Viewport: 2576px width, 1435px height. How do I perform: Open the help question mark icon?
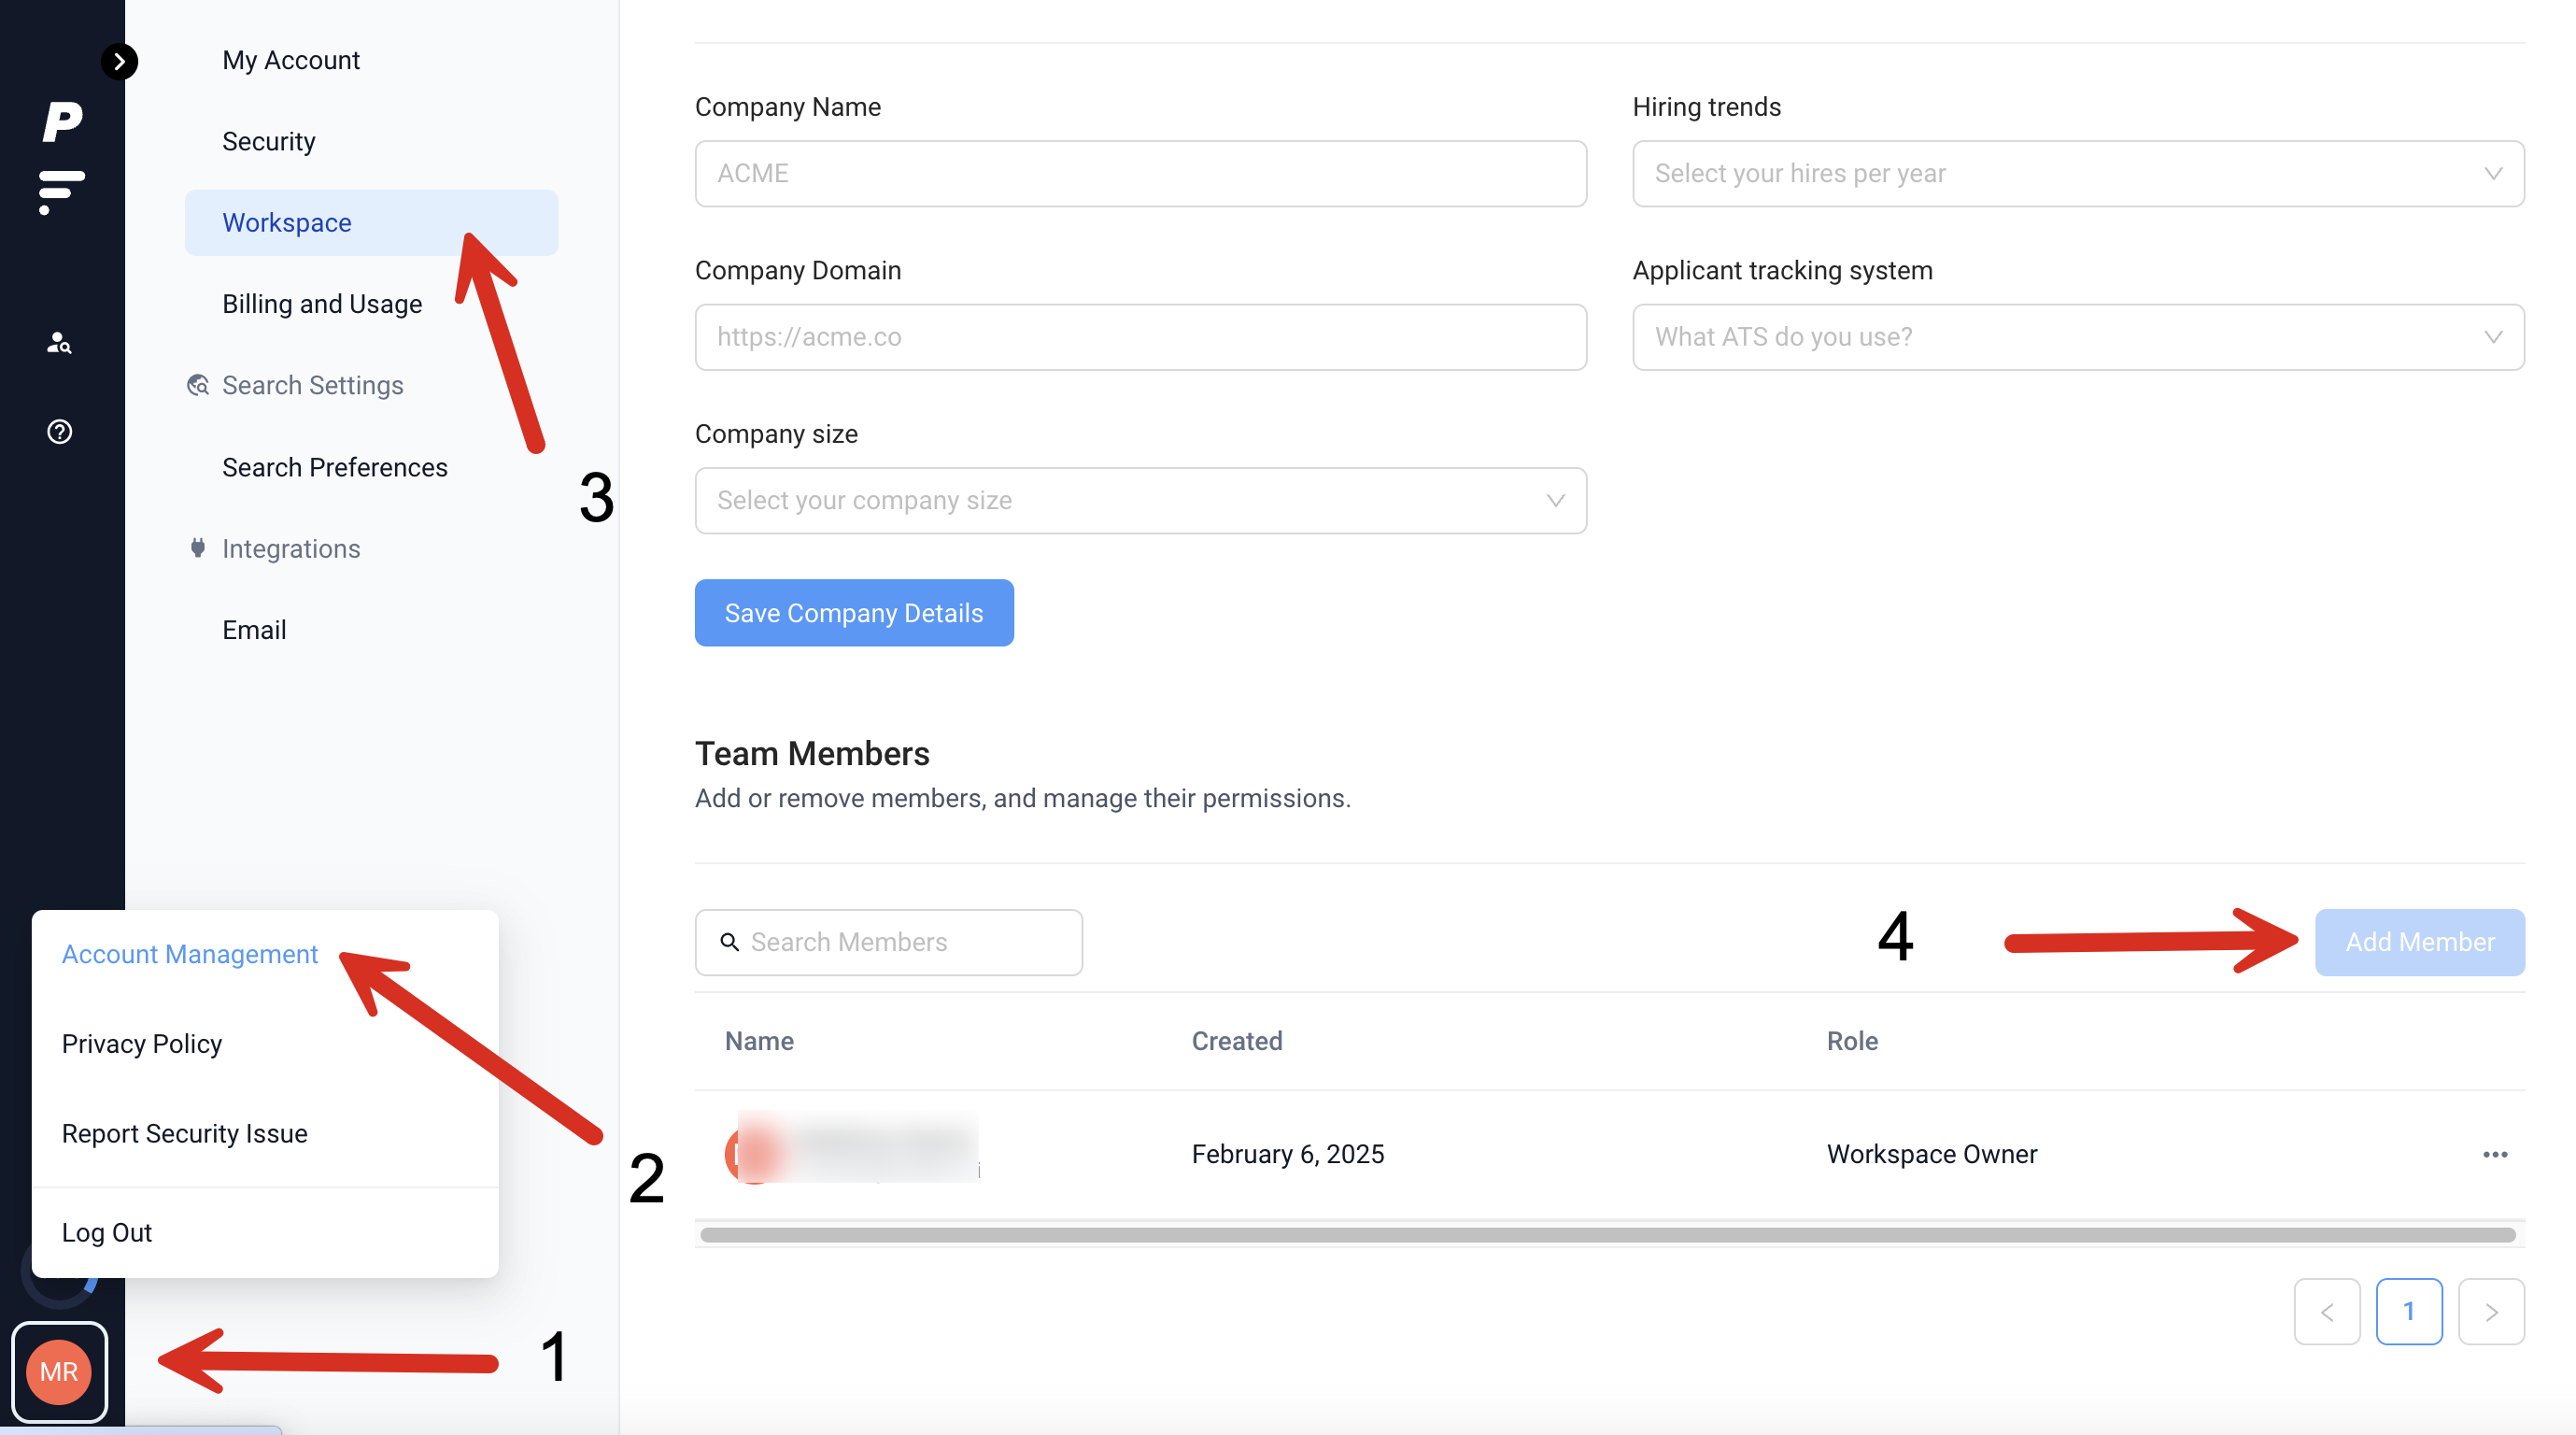tap(59, 431)
